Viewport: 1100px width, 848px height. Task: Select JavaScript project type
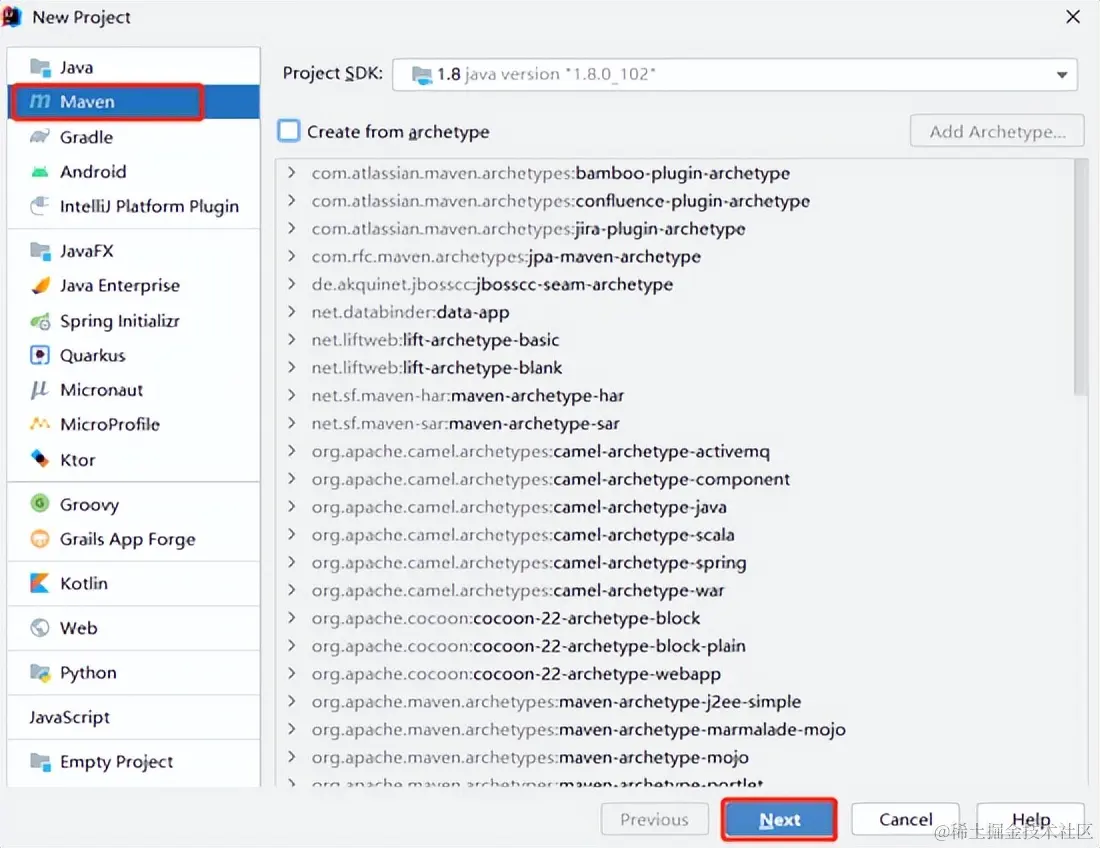pos(133,717)
